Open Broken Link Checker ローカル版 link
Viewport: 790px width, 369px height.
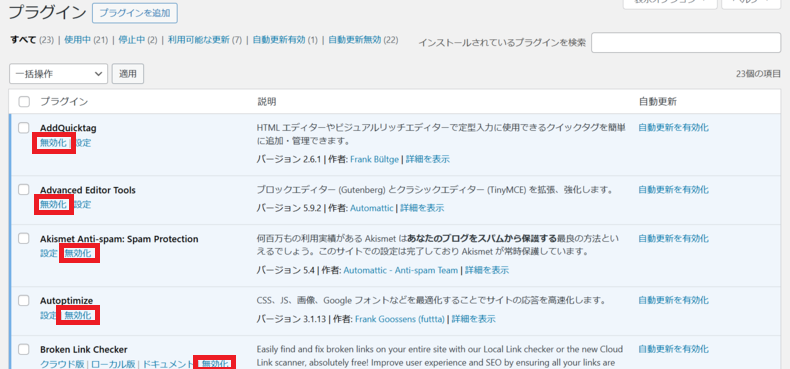click(x=113, y=364)
